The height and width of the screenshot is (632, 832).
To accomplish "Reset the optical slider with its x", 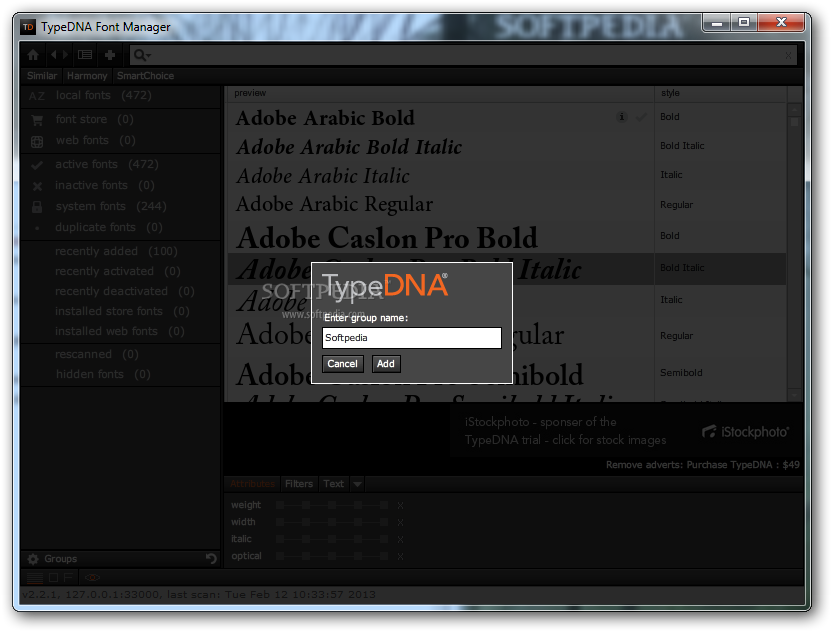I will pyautogui.click(x=400, y=557).
